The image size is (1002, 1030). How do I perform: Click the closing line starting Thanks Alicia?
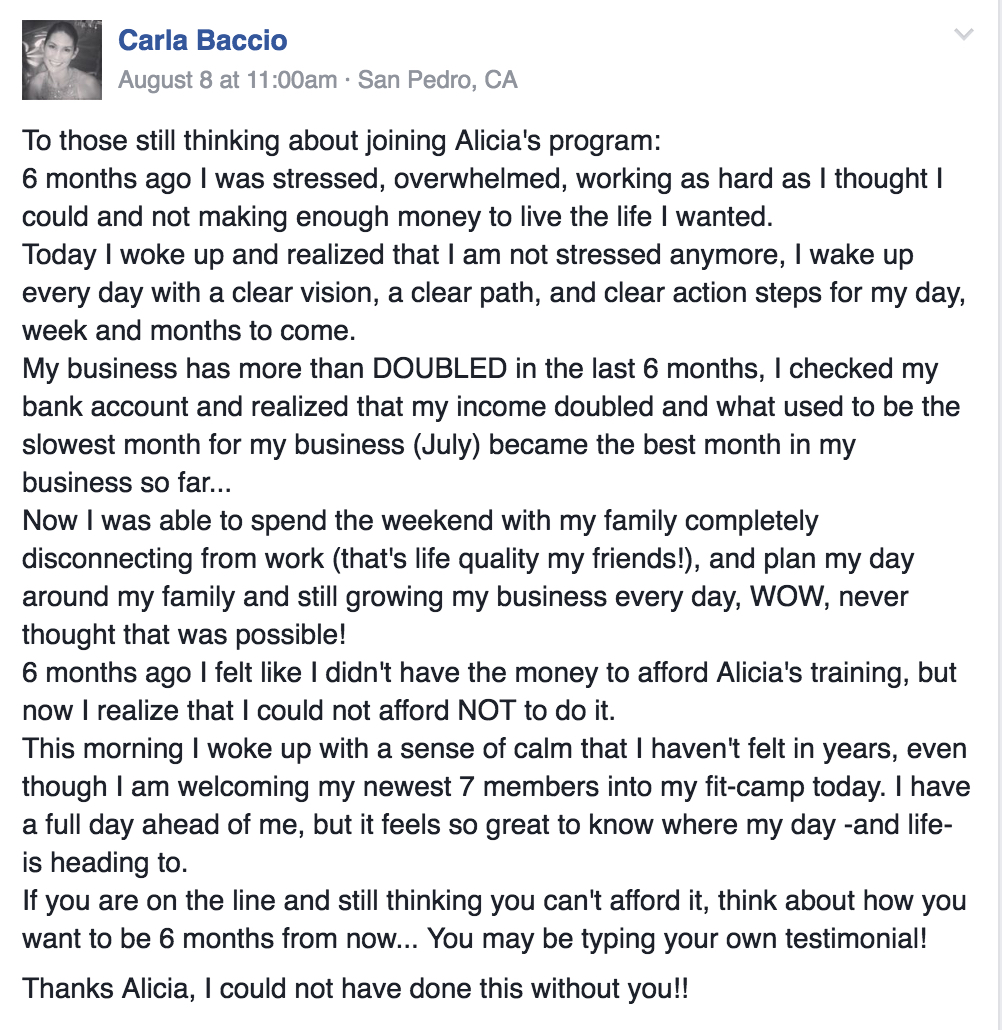tap(355, 989)
